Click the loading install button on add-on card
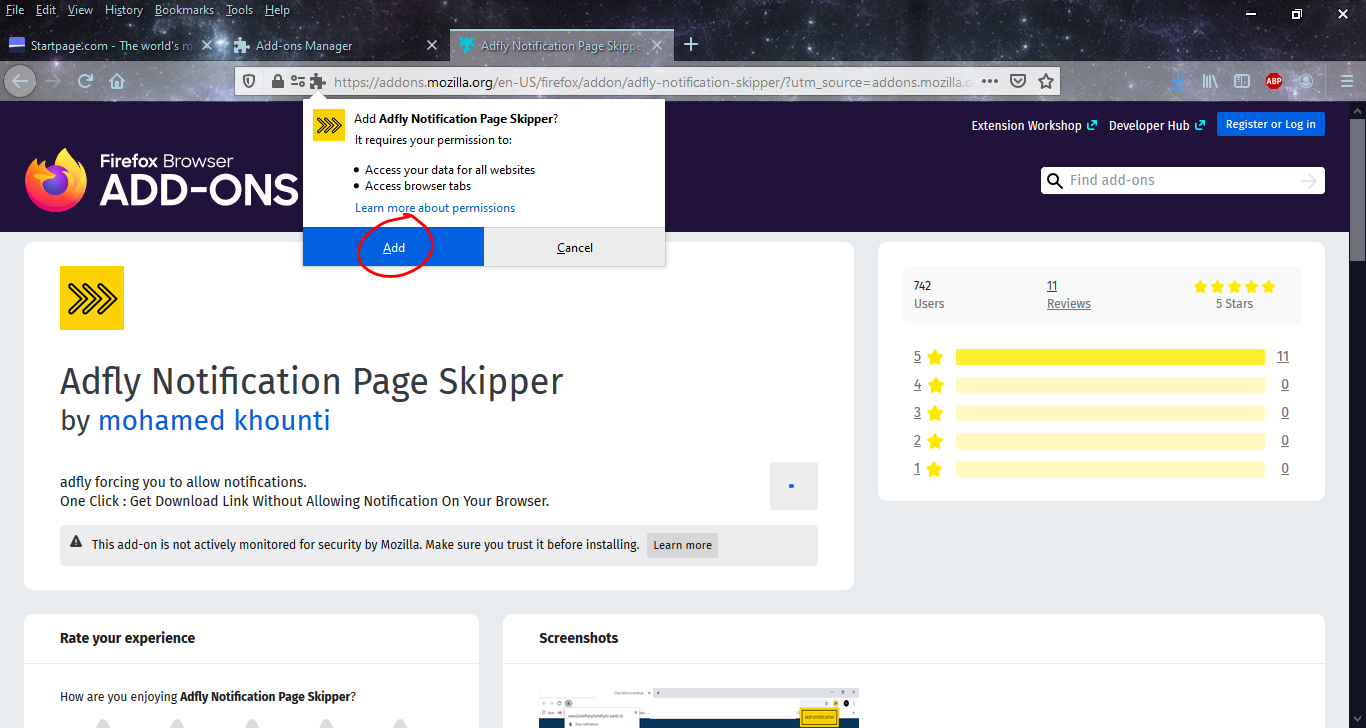Image resolution: width=1366 pixels, height=728 pixels. click(794, 486)
